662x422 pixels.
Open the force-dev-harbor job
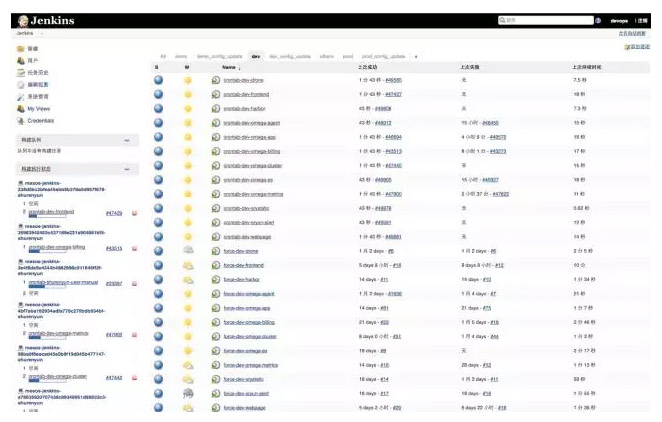241,280
